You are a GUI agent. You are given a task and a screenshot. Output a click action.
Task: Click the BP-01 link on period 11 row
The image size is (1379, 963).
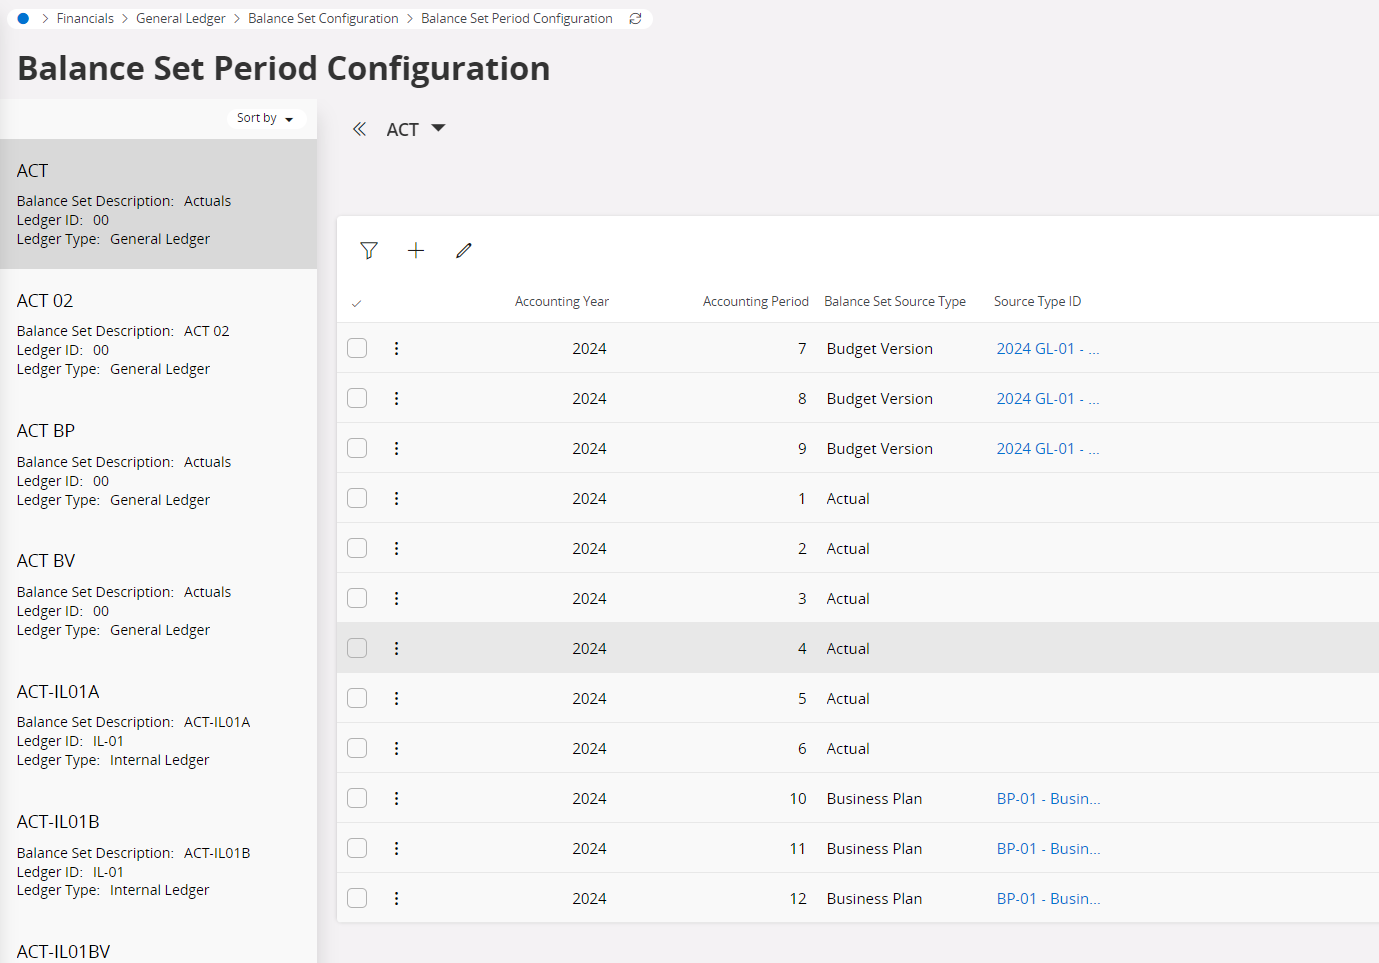click(x=1048, y=848)
